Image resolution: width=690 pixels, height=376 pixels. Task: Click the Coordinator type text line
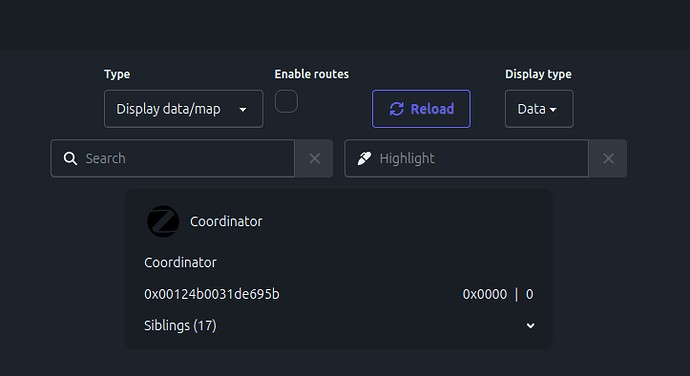click(180, 262)
